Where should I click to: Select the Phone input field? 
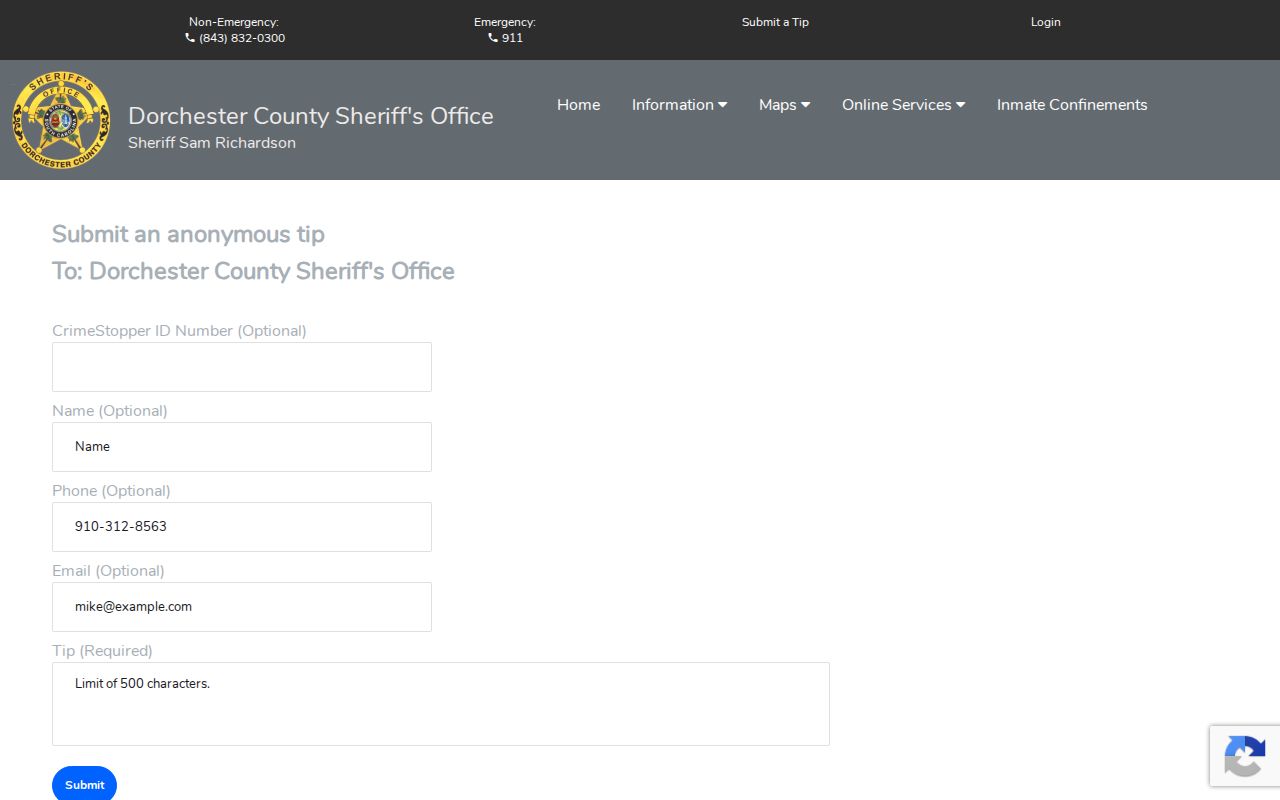pyautogui.click(x=242, y=527)
